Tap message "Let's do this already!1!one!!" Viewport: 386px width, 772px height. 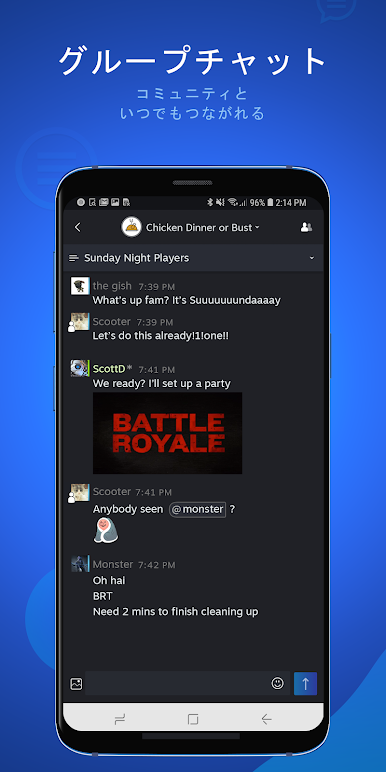point(161,336)
